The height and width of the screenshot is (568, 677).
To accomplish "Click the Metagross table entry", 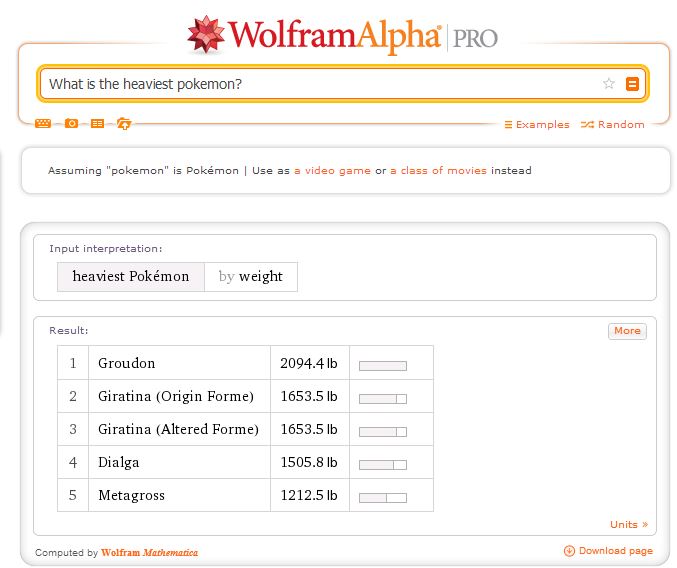I will pos(131,495).
